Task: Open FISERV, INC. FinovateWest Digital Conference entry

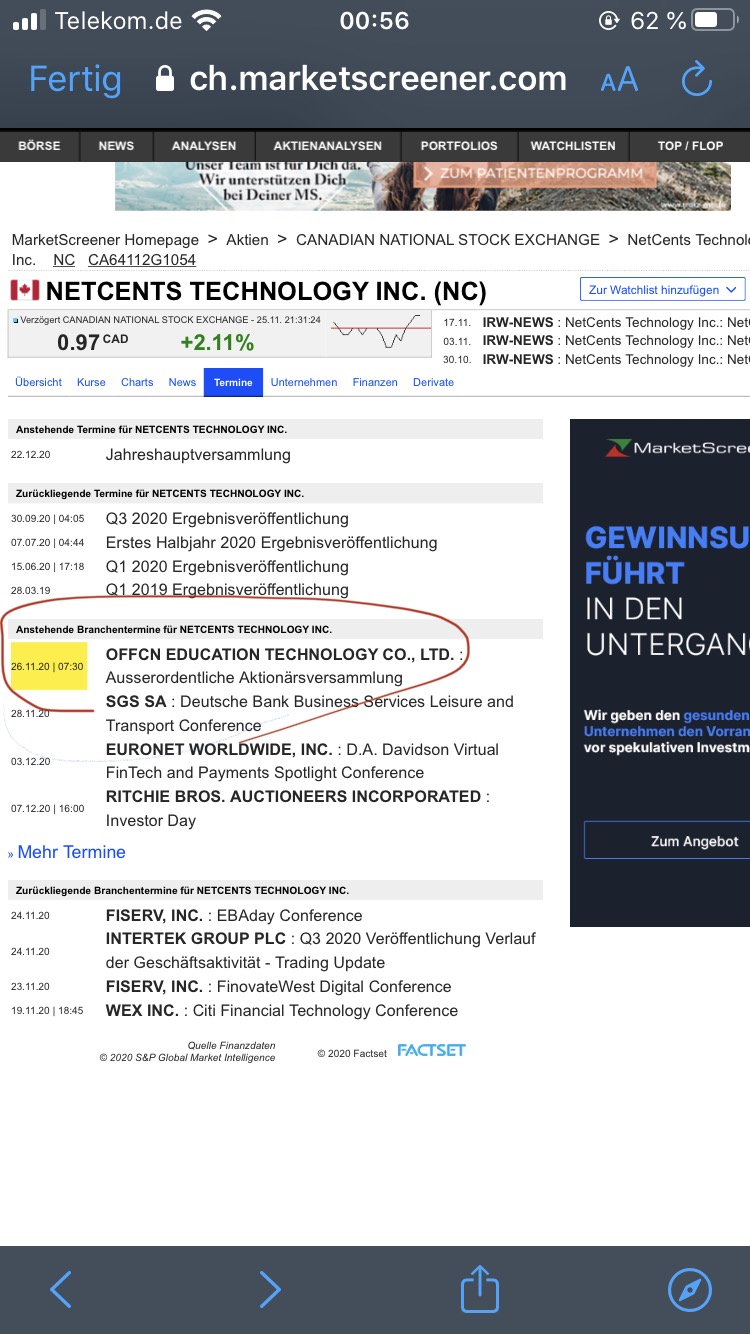Action: 278,987
